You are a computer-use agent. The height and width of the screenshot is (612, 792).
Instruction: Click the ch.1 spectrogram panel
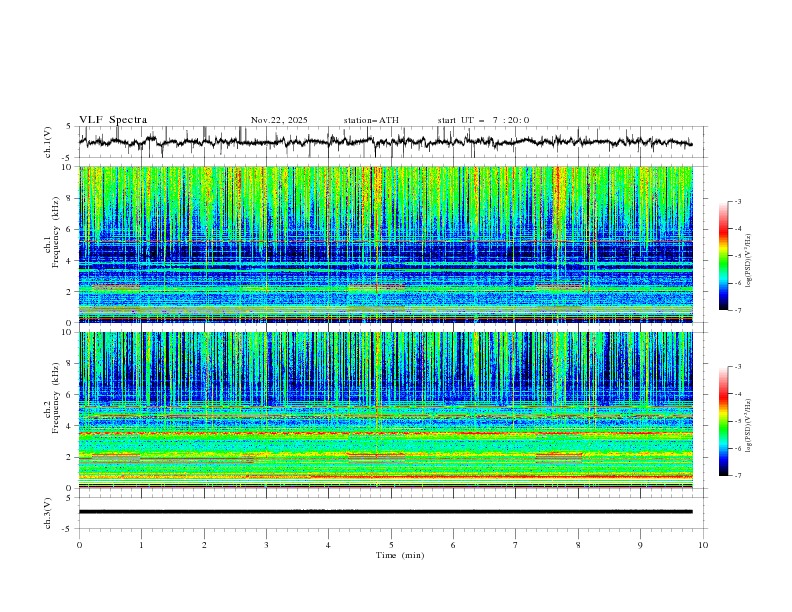386,244
